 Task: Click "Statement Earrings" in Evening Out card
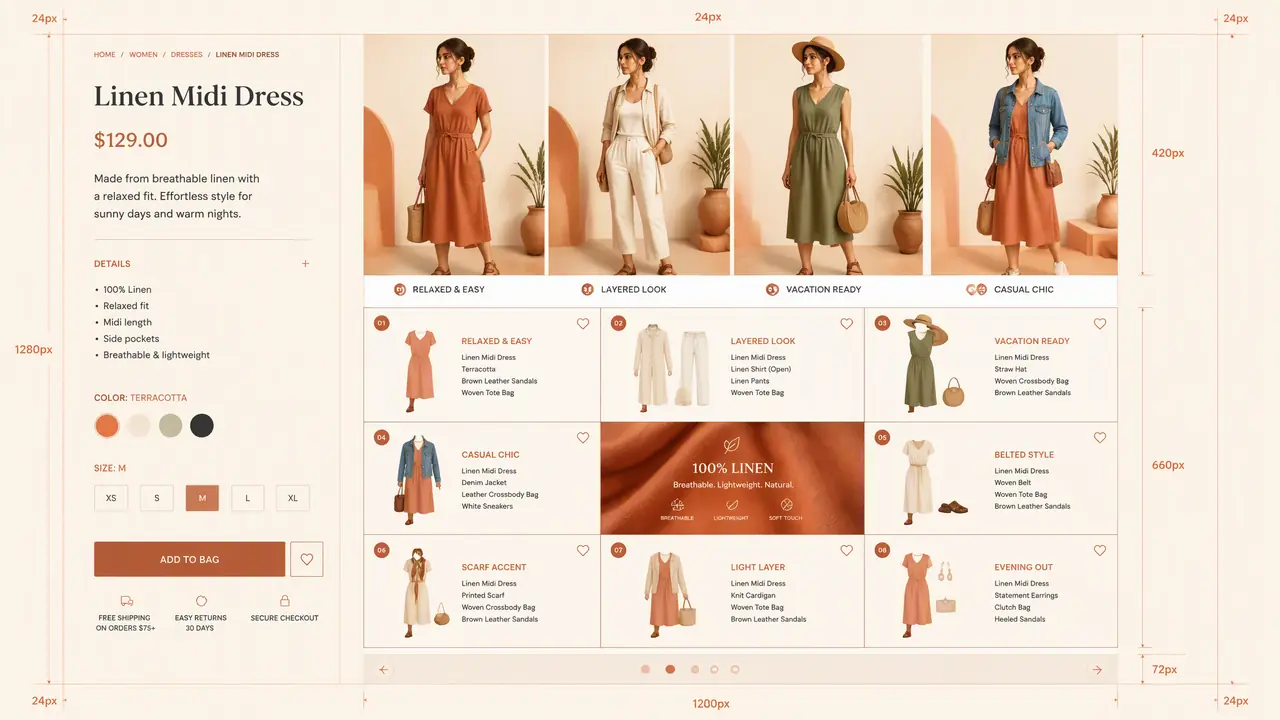pyautogui.click(x=1026, y=596)
